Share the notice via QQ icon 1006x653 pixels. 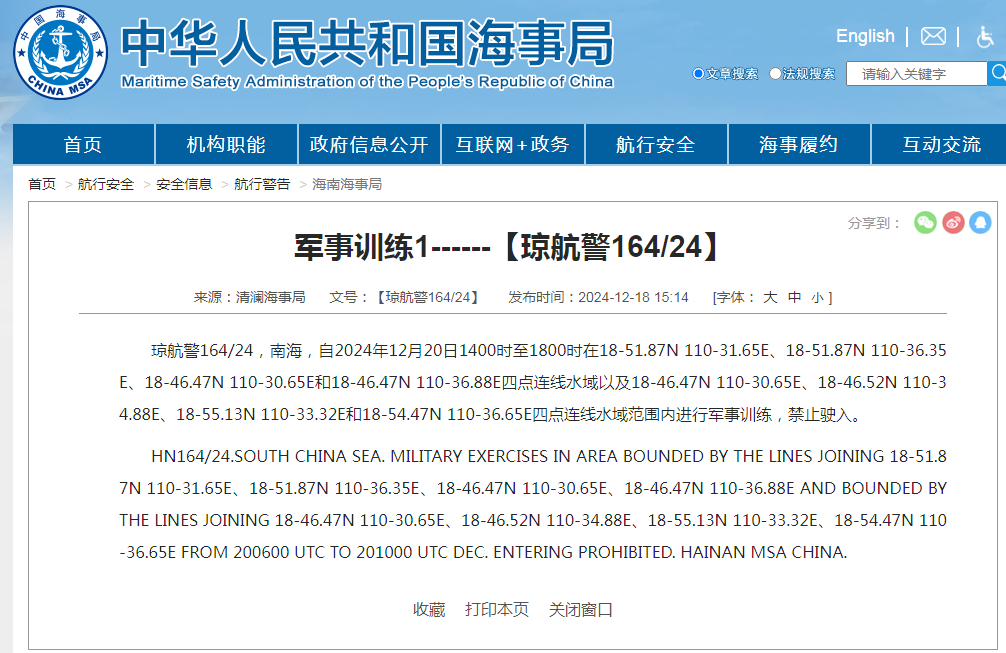(x=980, y=223)
